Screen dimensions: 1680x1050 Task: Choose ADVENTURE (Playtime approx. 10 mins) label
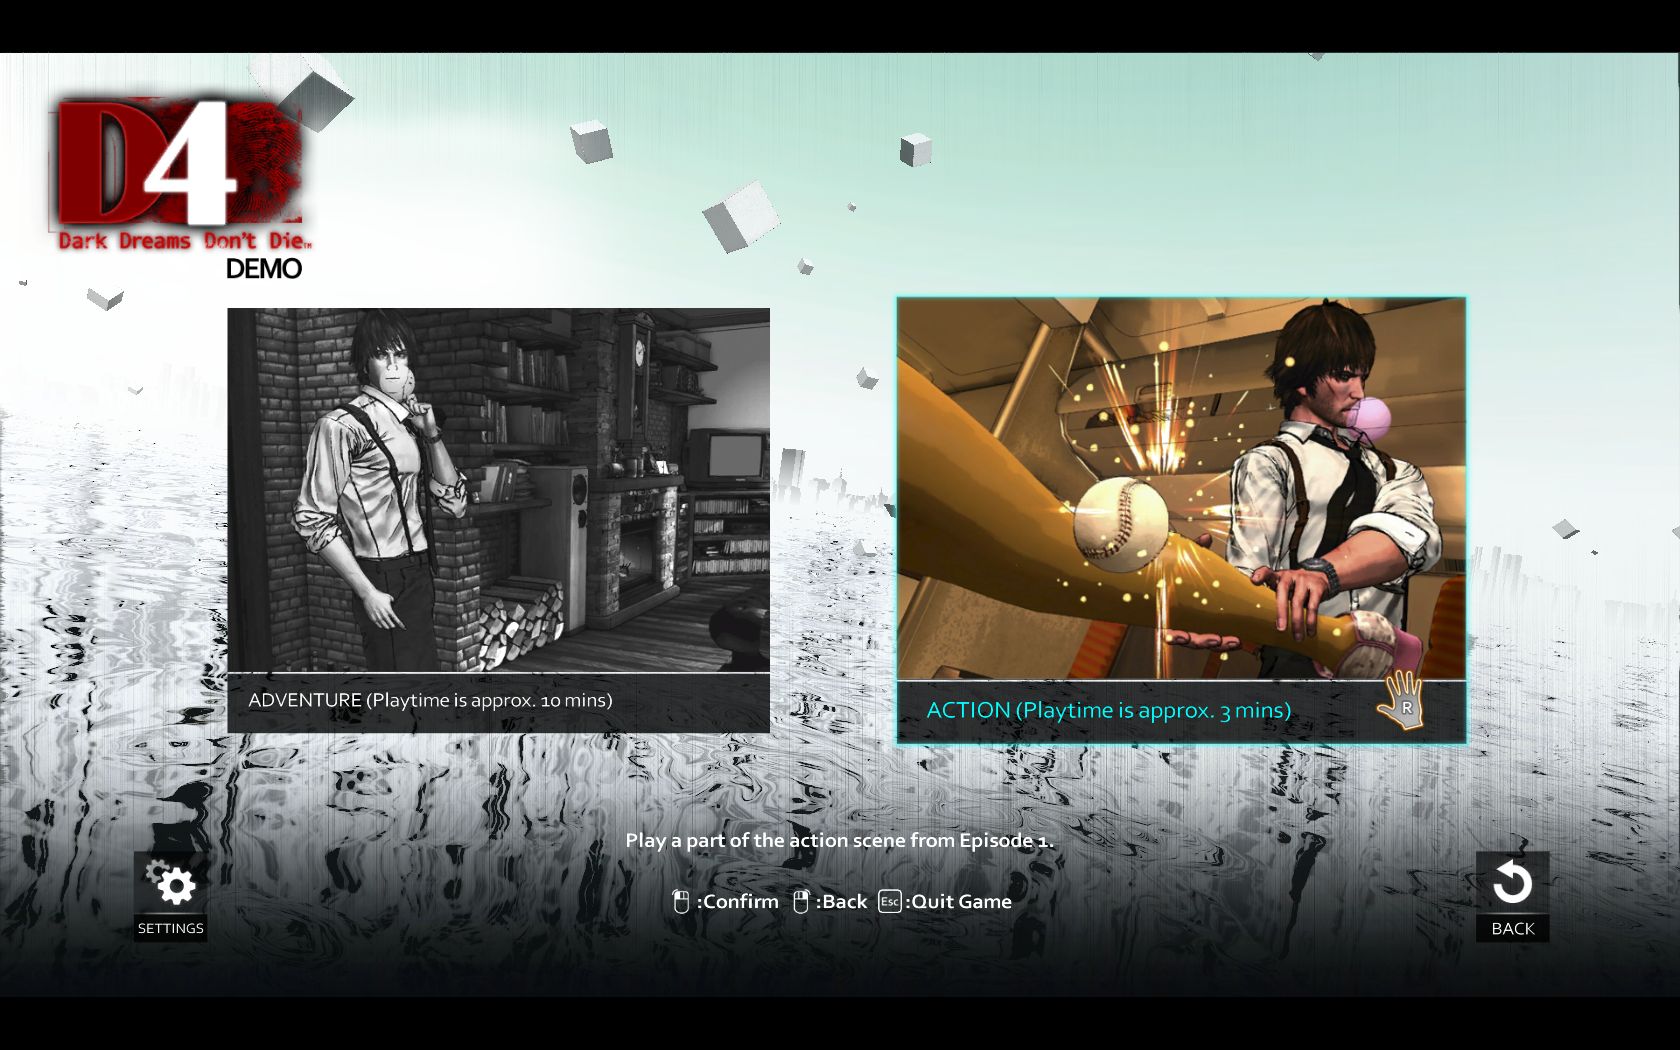coord(430,700)
